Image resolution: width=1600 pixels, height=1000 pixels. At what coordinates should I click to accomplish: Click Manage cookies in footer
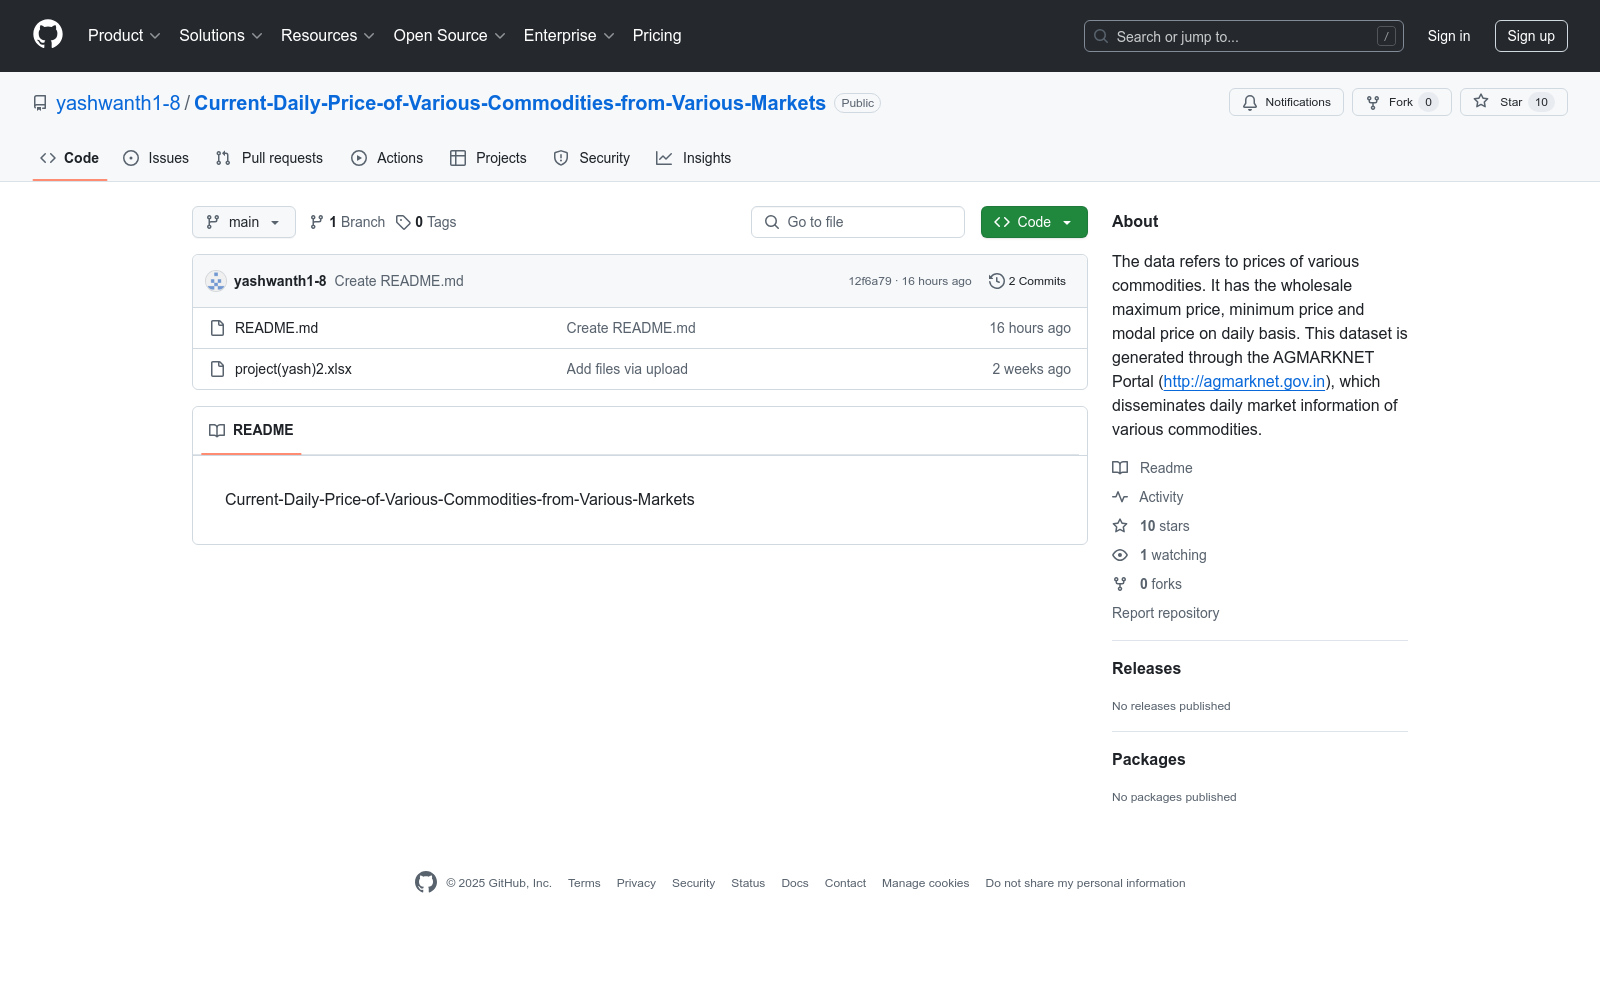(x=926, y=883)
